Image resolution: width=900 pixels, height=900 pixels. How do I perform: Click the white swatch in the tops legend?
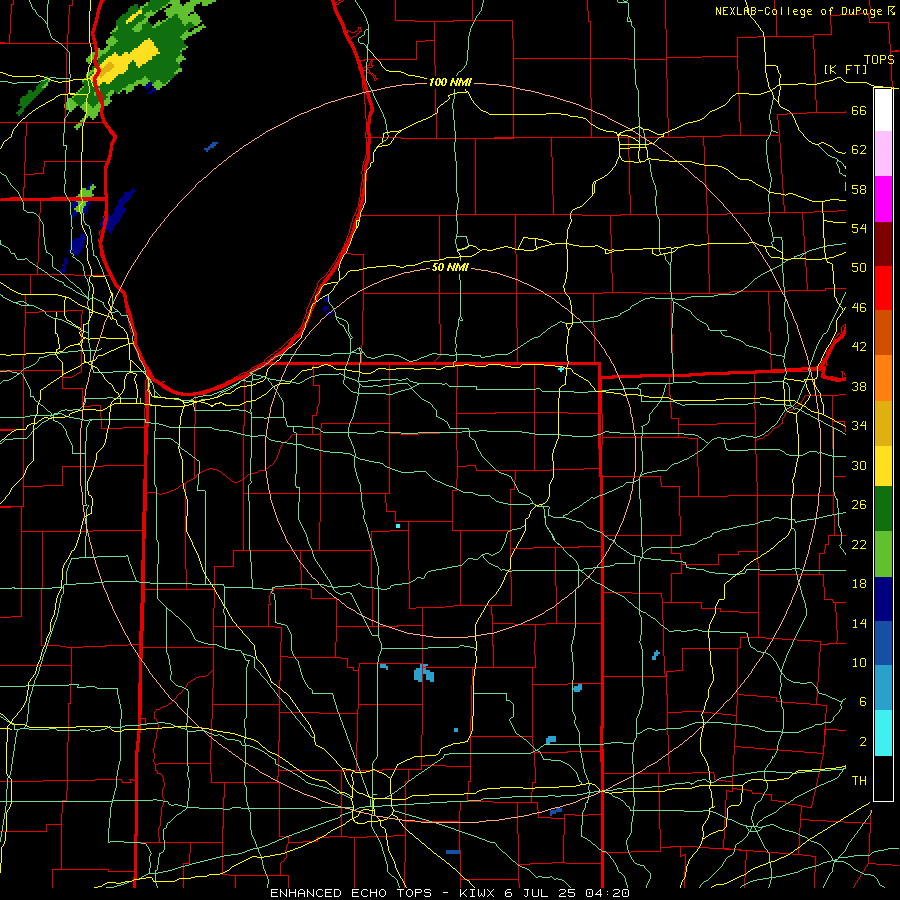(883, 110)
